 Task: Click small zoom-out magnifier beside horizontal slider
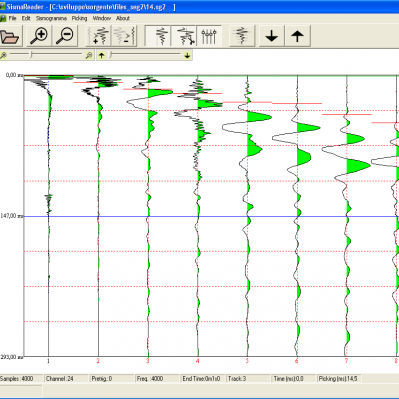[x=4, y=55]
